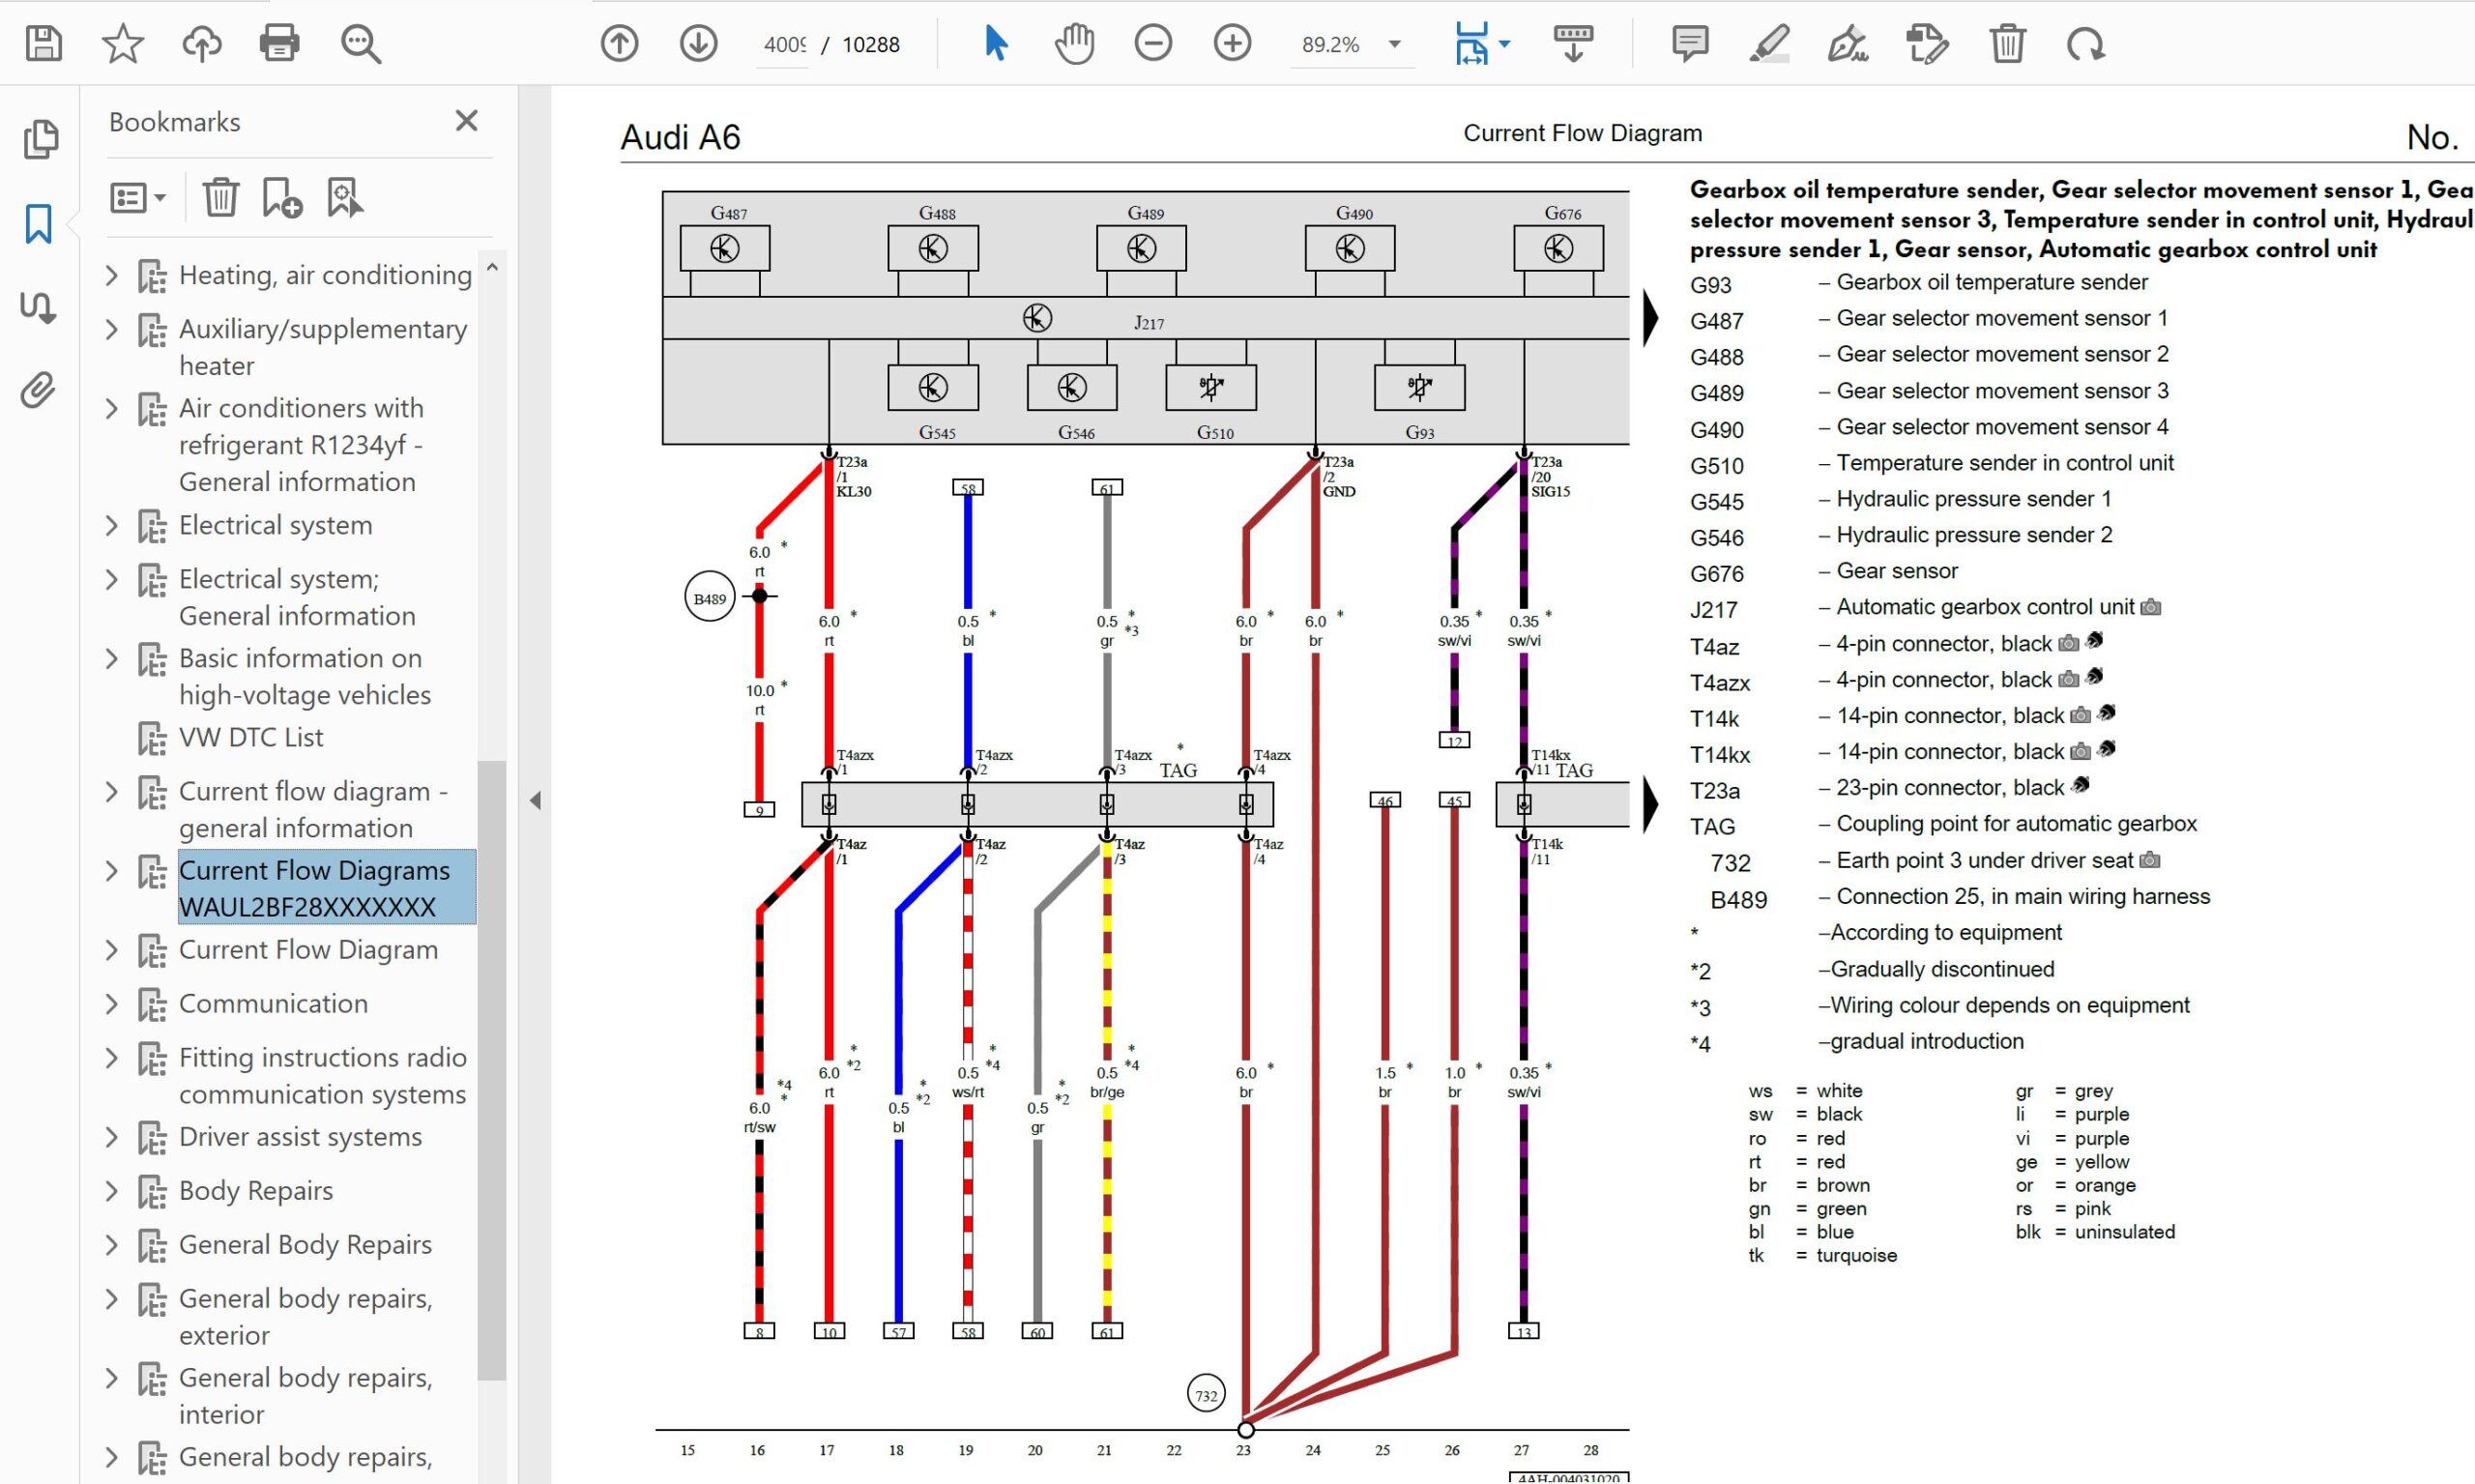This screenshot has height=1484, width=2475.
Task: Click camera icon next to J217 entry
Action: [2151, 607]
